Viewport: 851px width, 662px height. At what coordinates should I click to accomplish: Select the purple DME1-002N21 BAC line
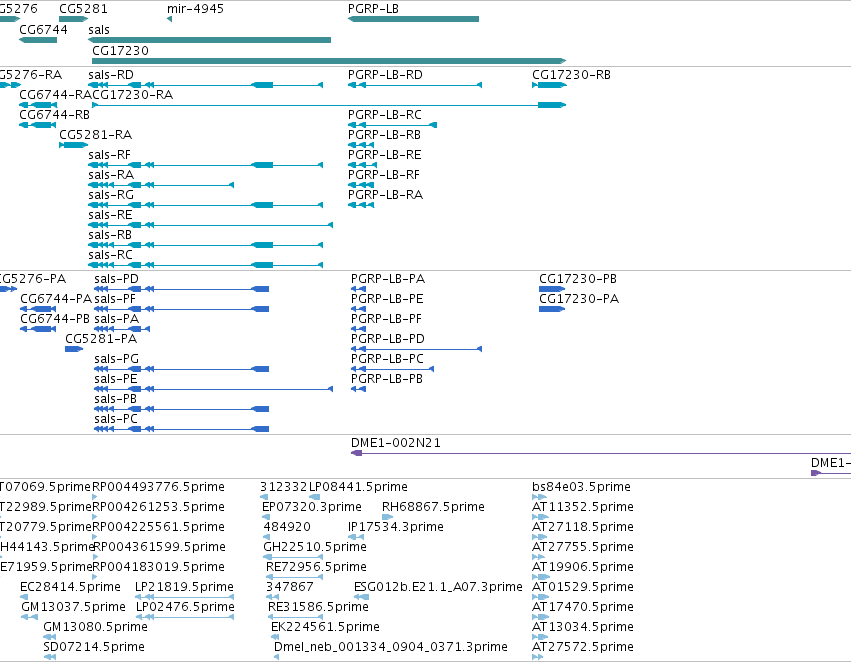coord(601,453)
